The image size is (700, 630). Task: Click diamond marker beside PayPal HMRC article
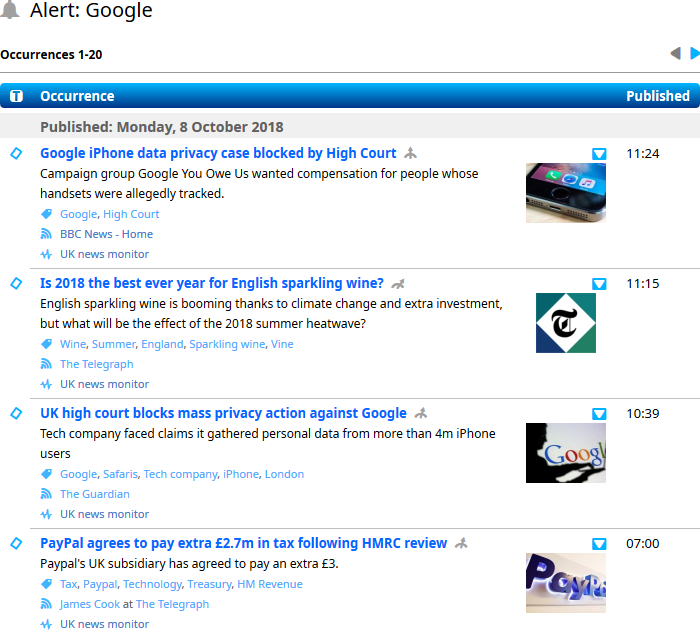point(17,543)
